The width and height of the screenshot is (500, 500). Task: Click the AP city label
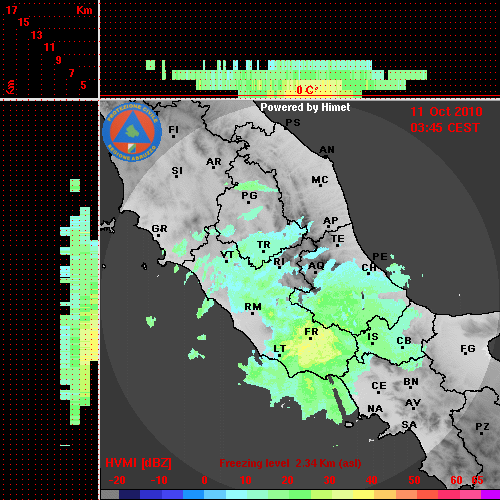[331, 221]
